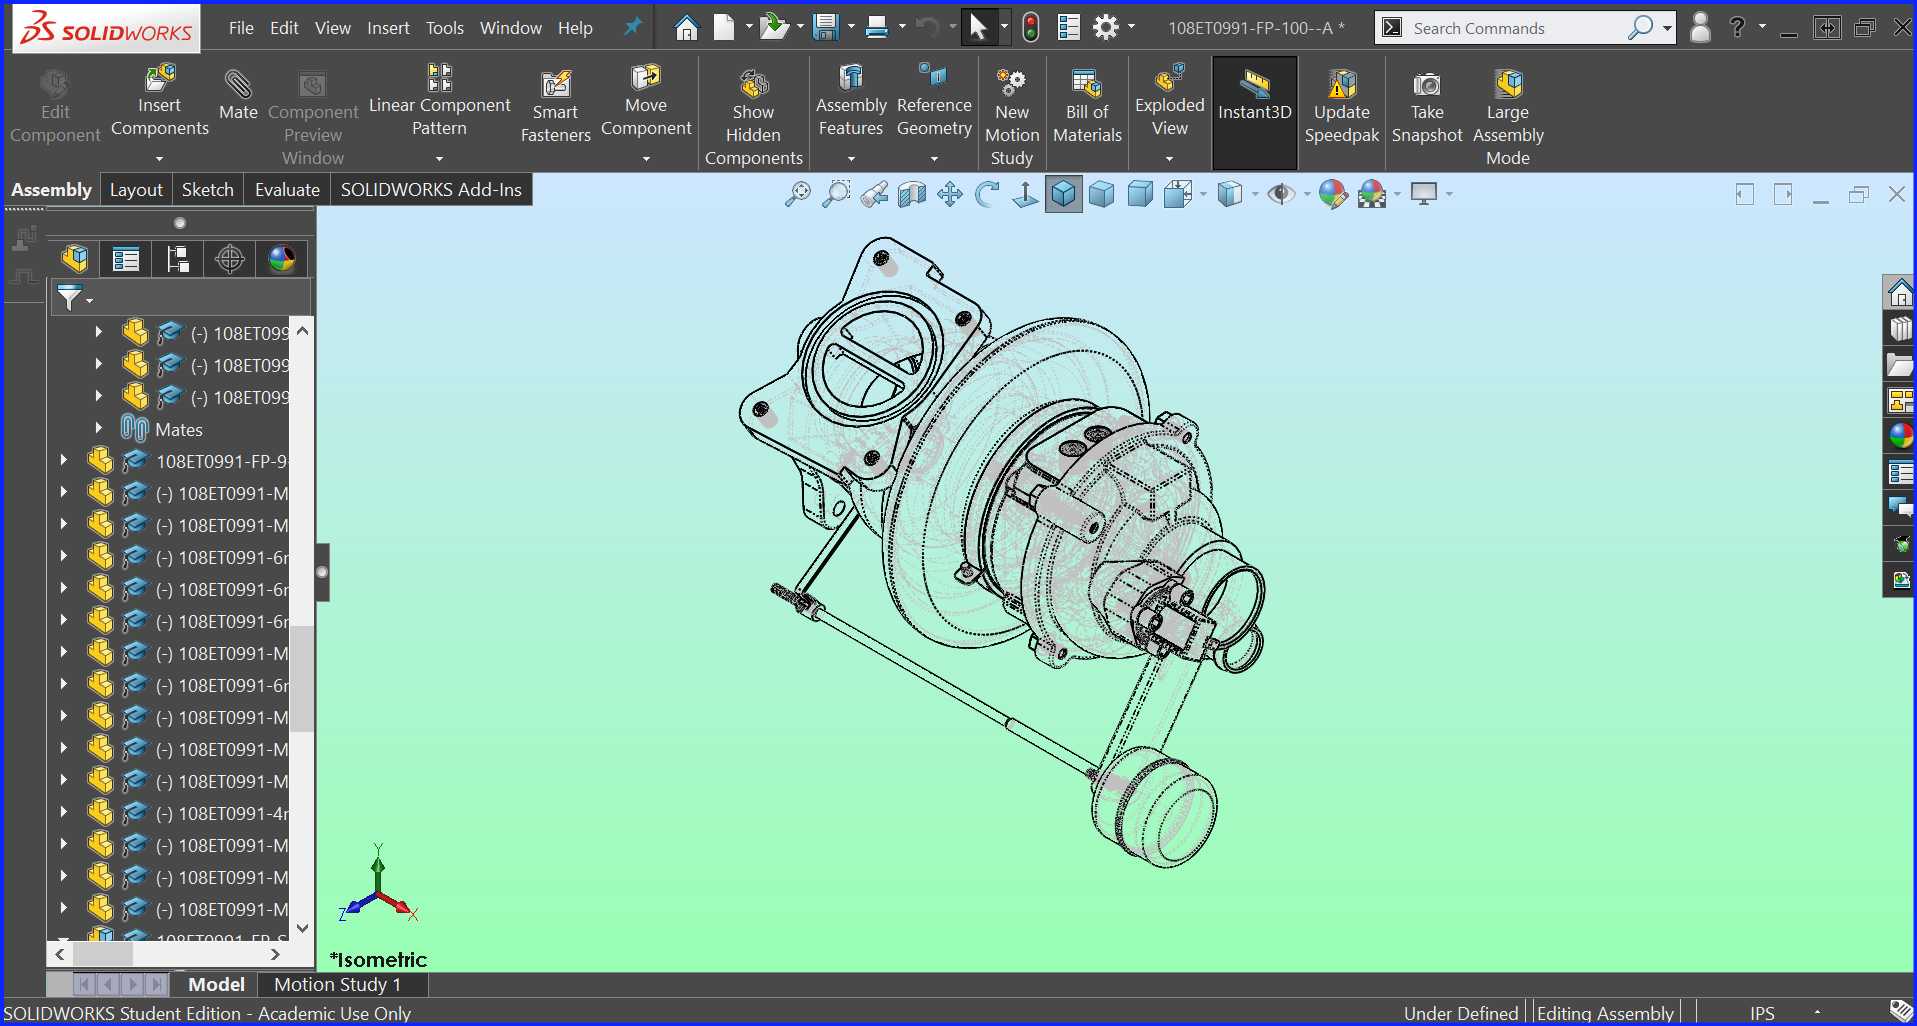The image size is (1917, 1026).
Task: Open DimXpertManager tab icon
Action: 230,259
